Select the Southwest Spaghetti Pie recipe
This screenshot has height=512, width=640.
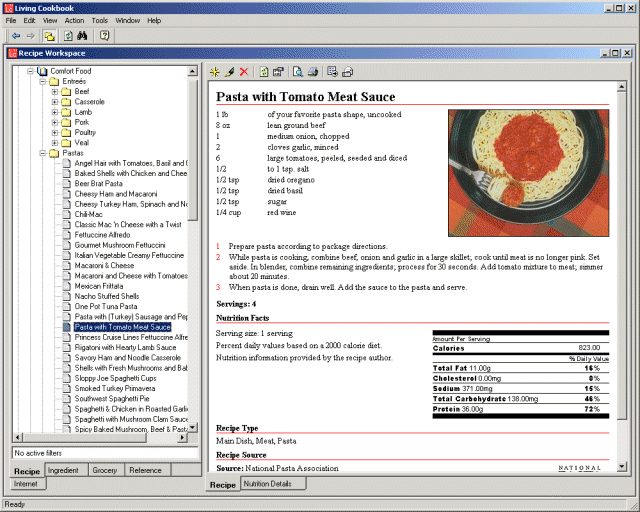pyautogui.click(x=112, y=398)
